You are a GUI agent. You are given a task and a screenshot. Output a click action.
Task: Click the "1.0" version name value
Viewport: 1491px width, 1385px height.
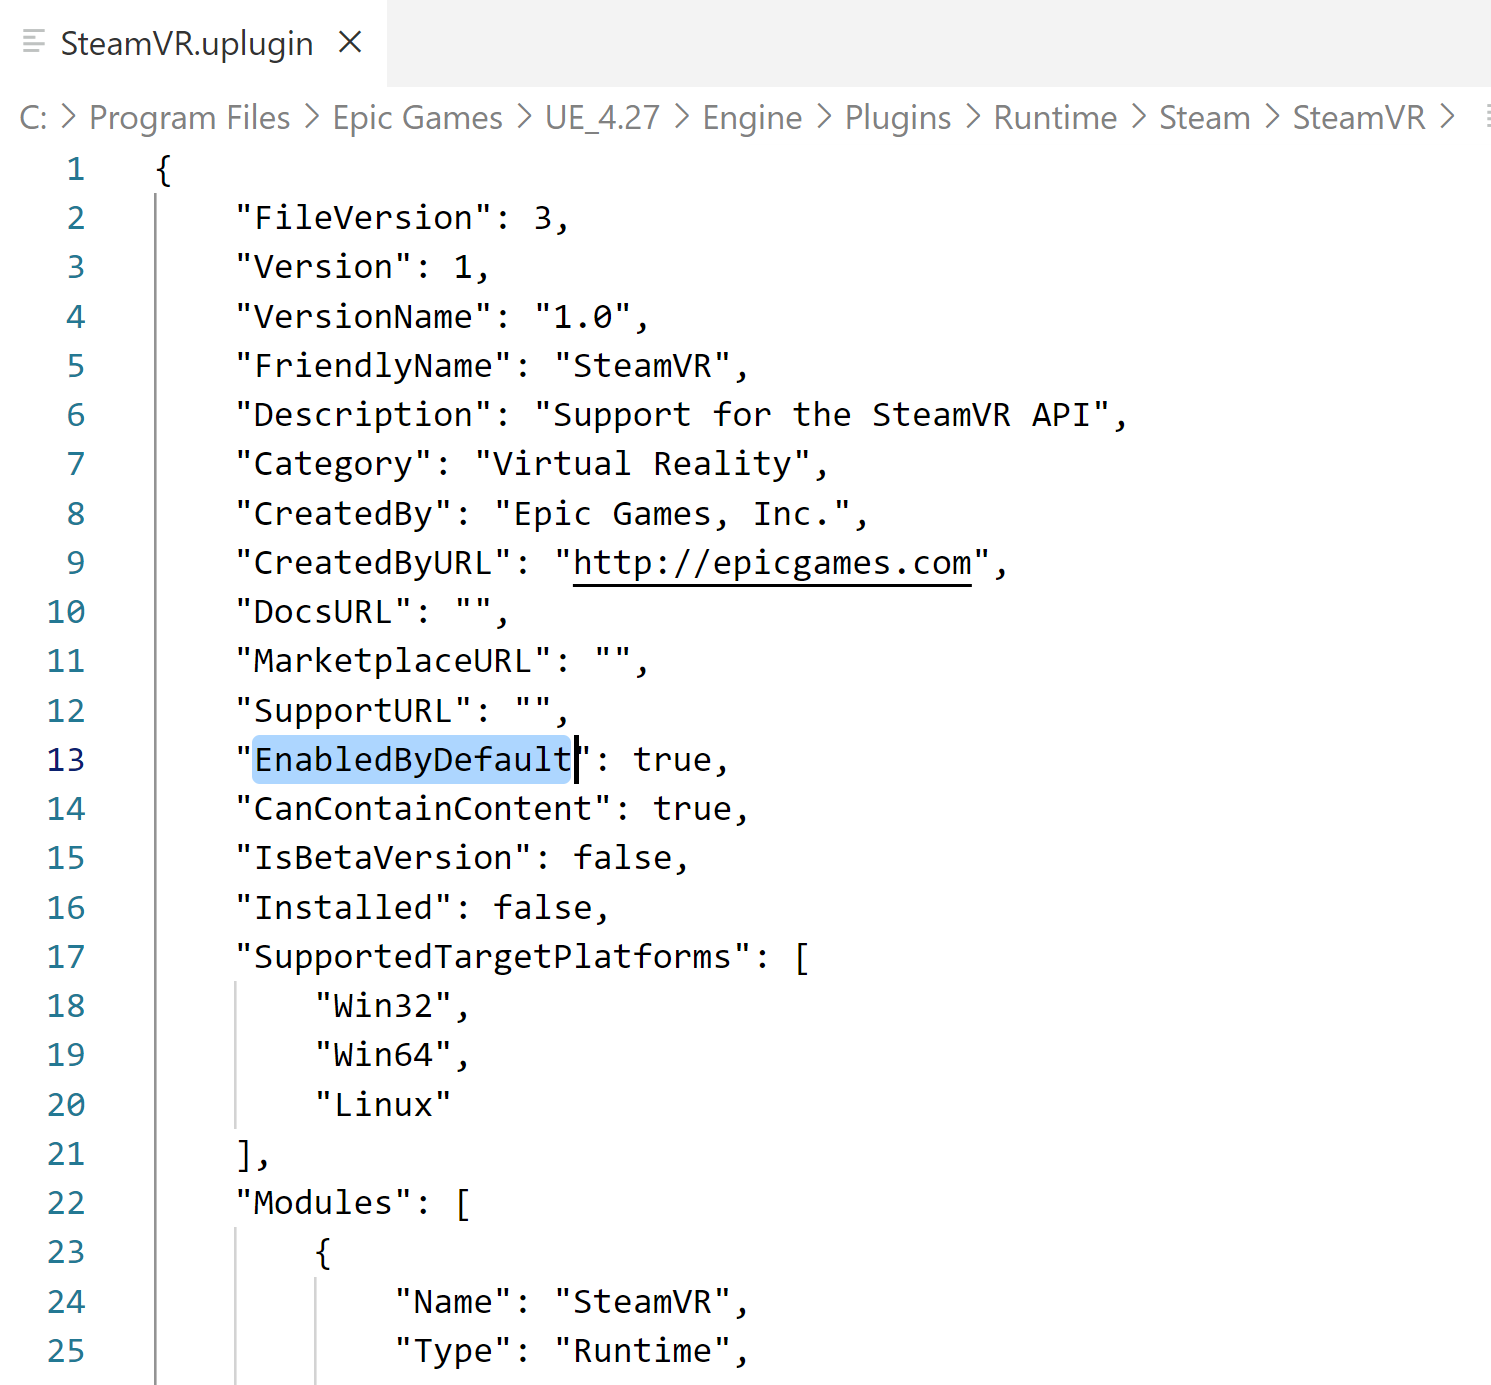pyautogui.click(x=583, y=317)
